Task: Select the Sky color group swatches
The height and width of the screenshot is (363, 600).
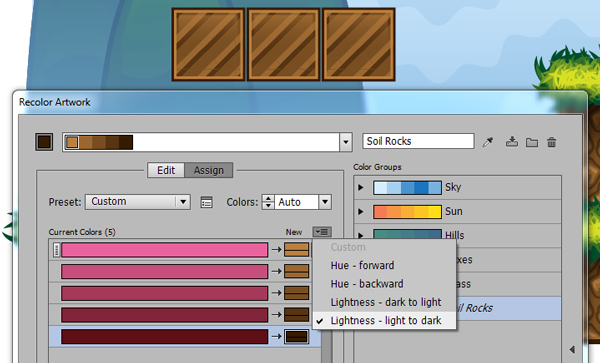Action: (407, 188)
